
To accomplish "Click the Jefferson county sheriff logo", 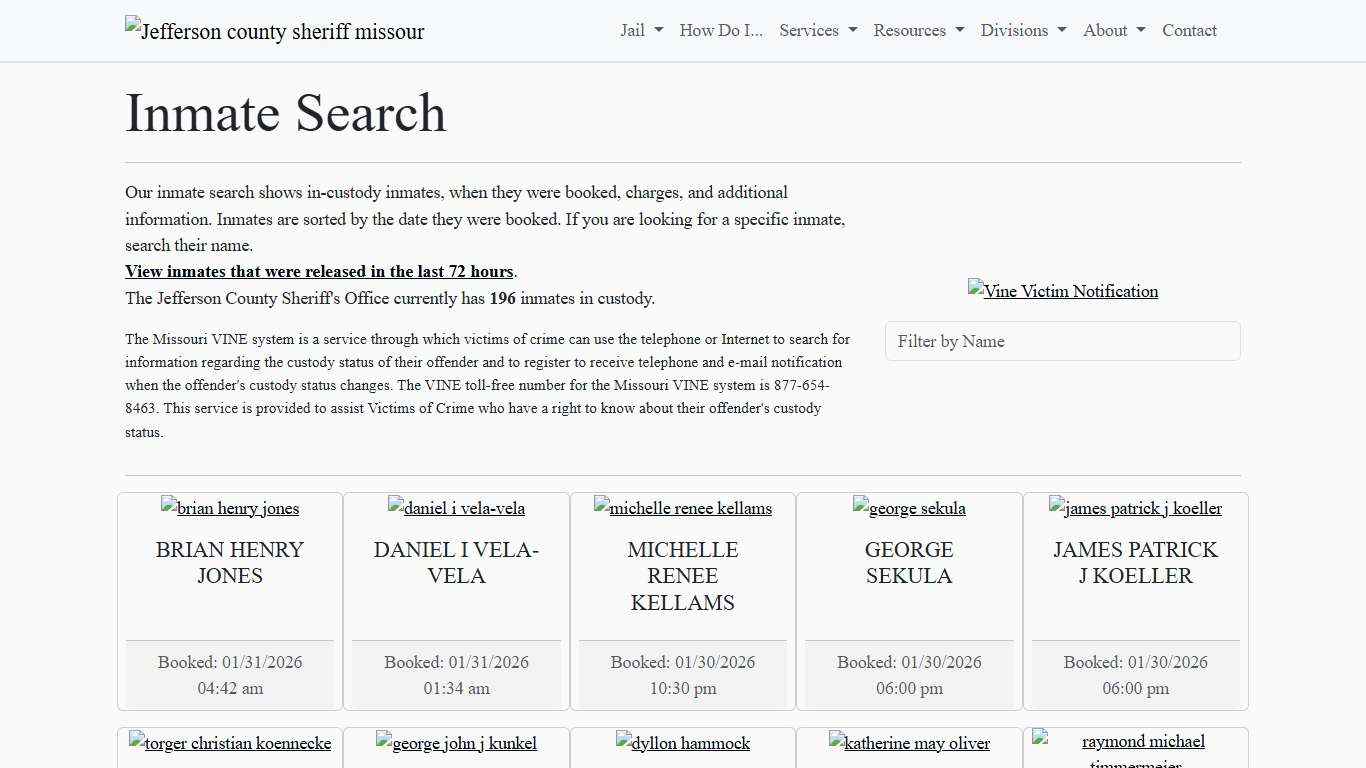I will click(273, 31).
